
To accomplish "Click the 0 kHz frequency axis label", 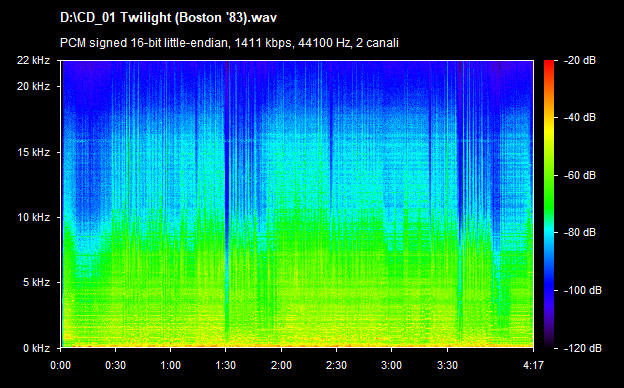I will point(36,348).
